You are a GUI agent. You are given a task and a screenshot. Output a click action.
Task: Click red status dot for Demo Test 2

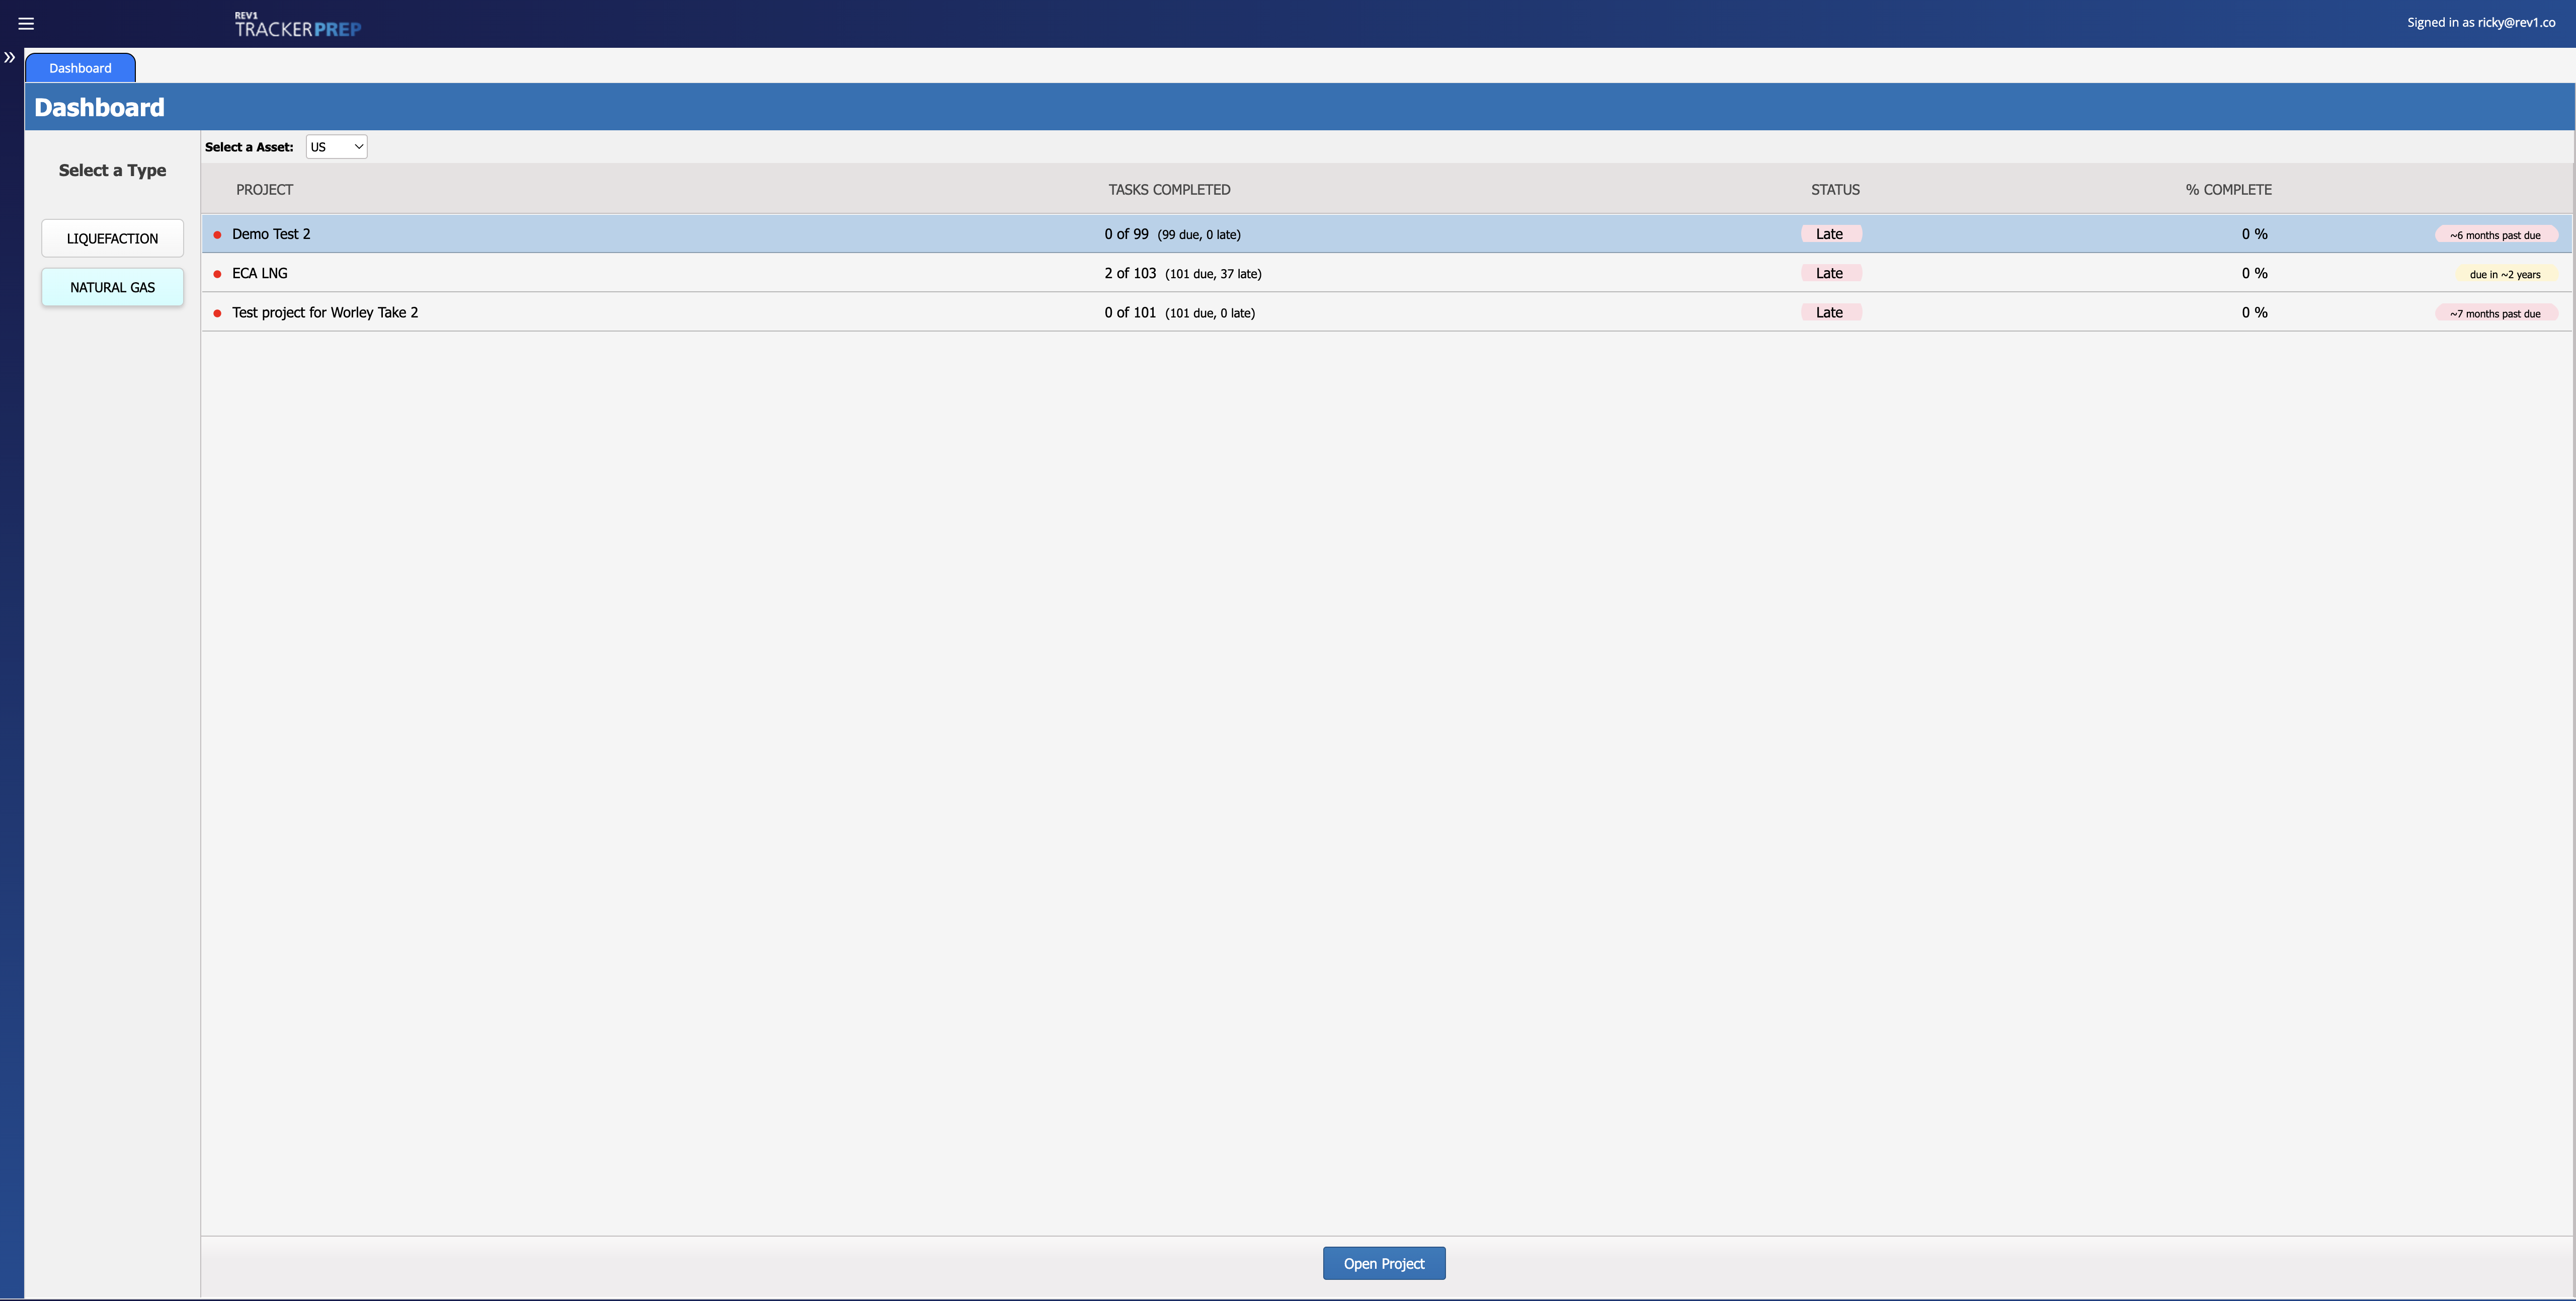217,235
